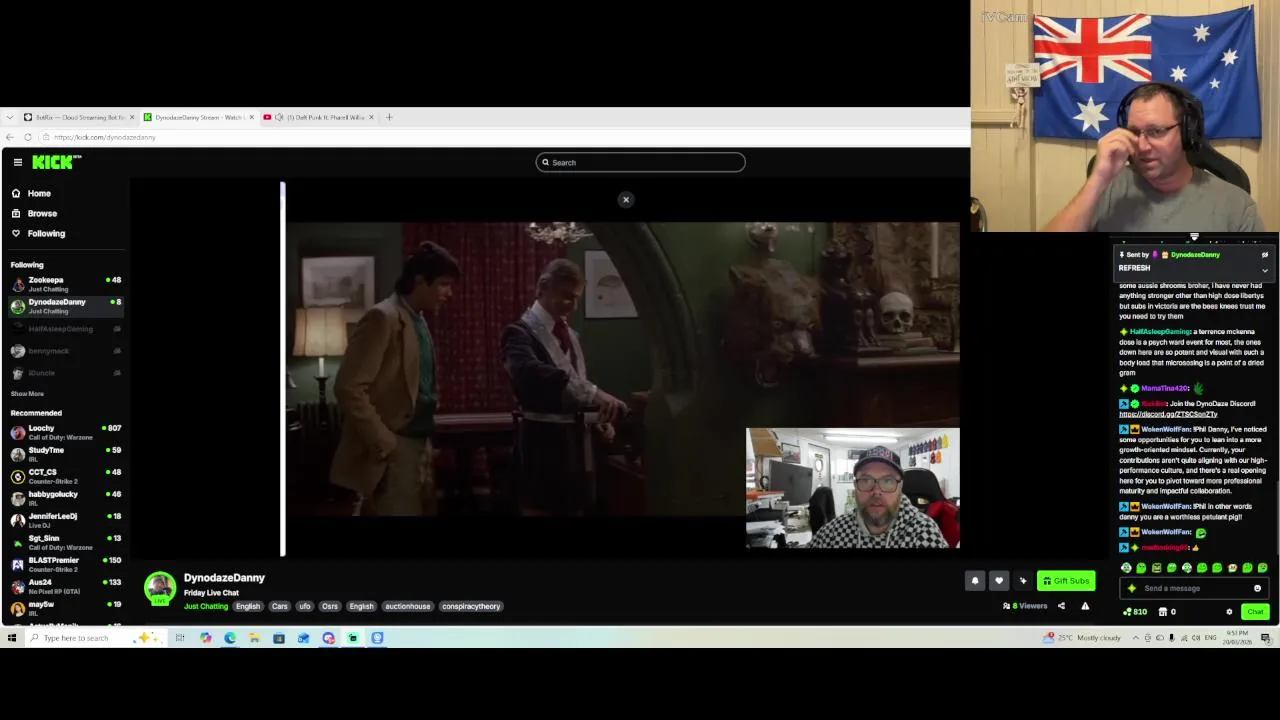Viewport: 1280px width, 720px height.
Task: Open the Sgt_Sinn recommended channel
Action: click(x=65, y=542)
